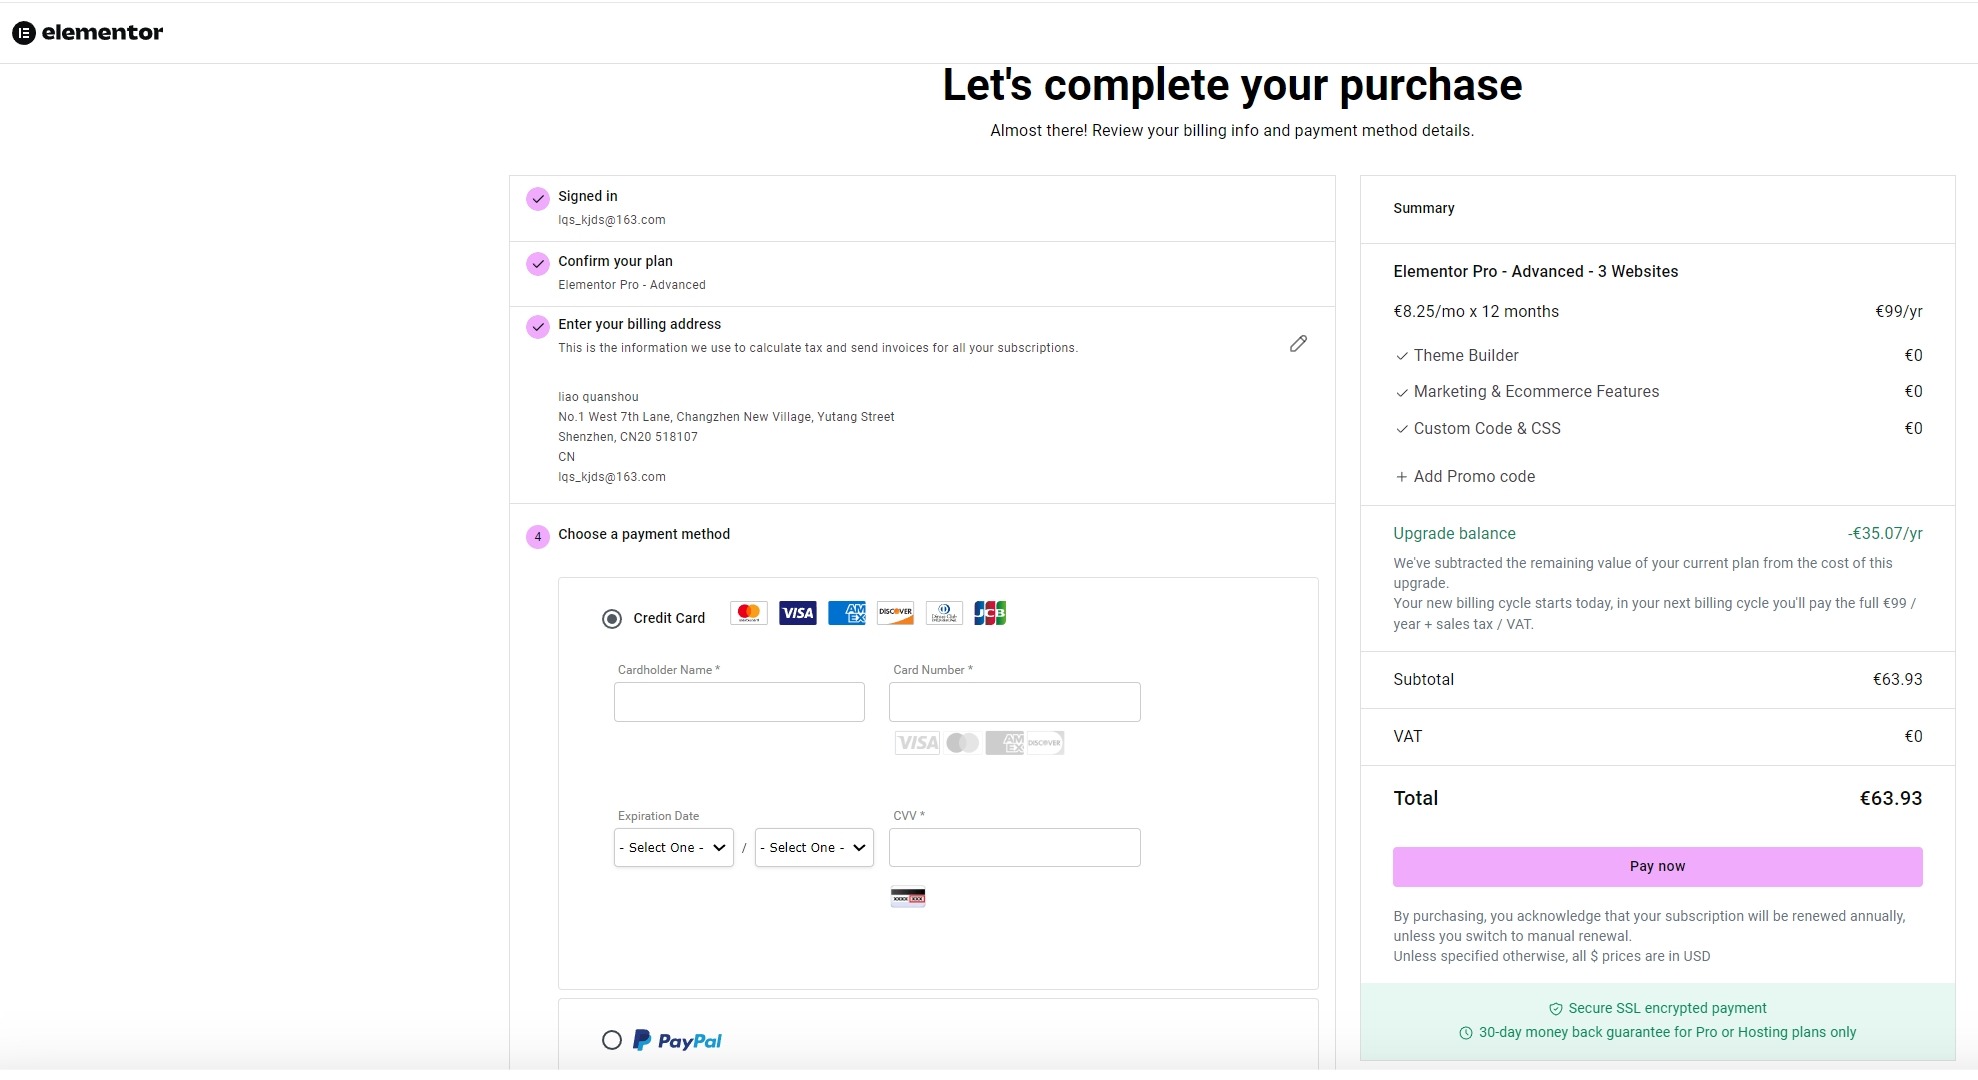Click the Diners Club logo beside Credit Card

[944, 613]
